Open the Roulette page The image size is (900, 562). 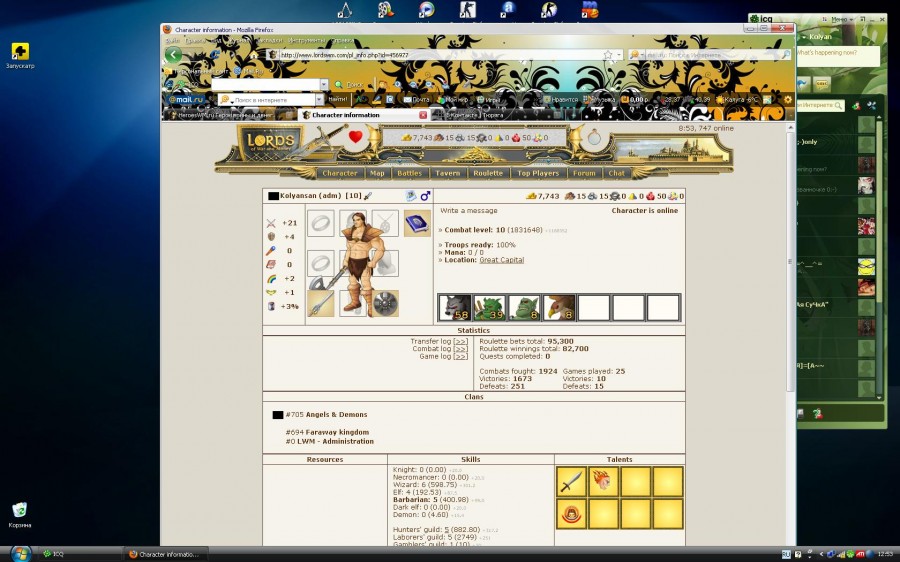488,173
